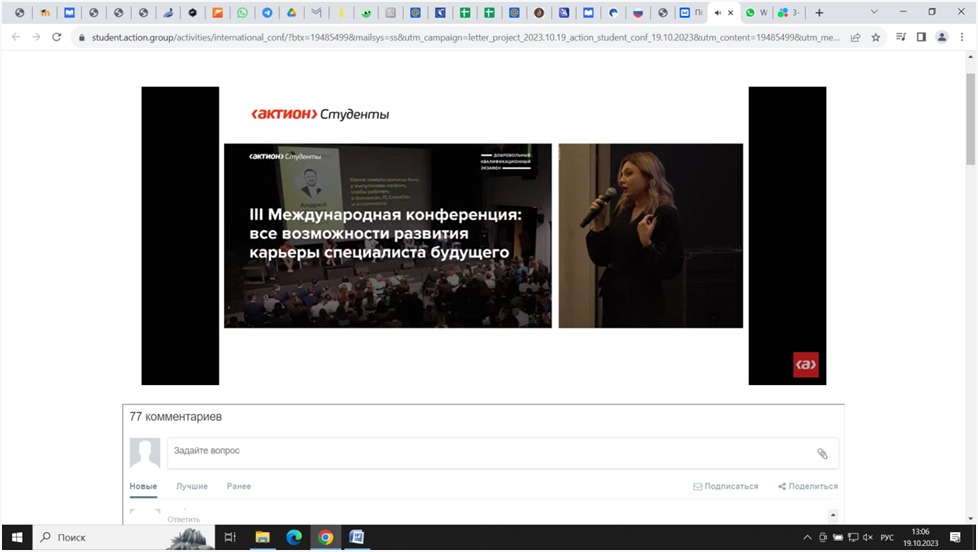Click the Подписаться link
The image size is (978, 552).
[726, 486]
